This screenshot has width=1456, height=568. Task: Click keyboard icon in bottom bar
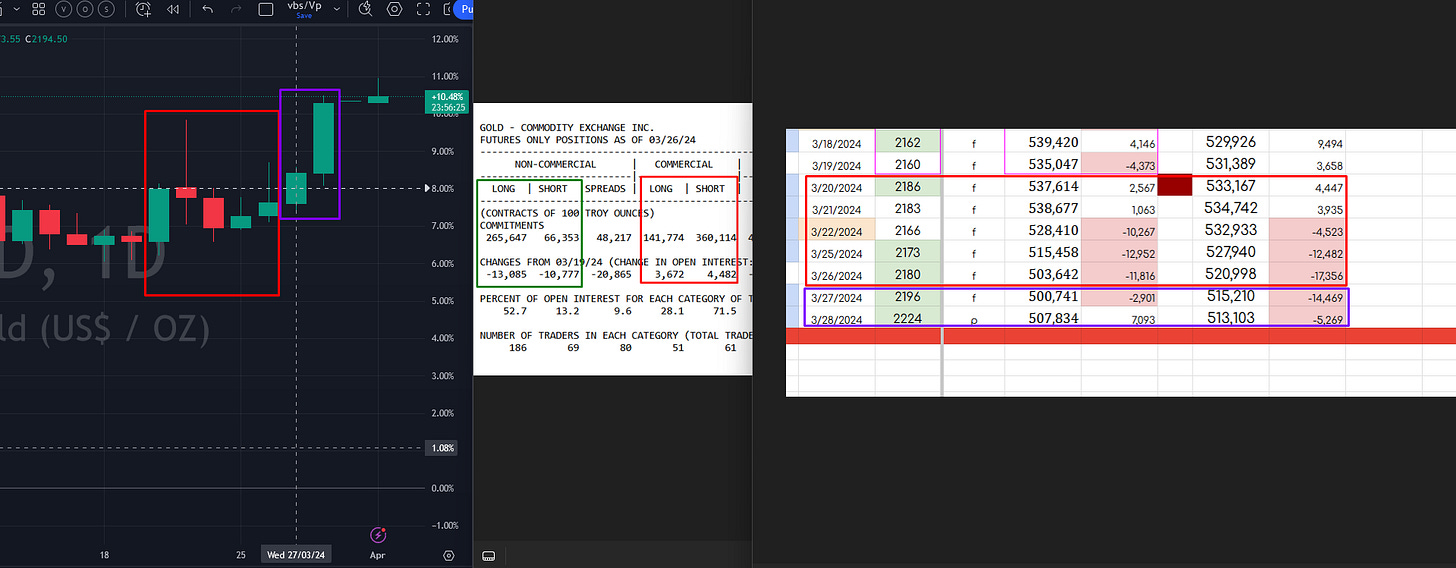pos(489,555)
